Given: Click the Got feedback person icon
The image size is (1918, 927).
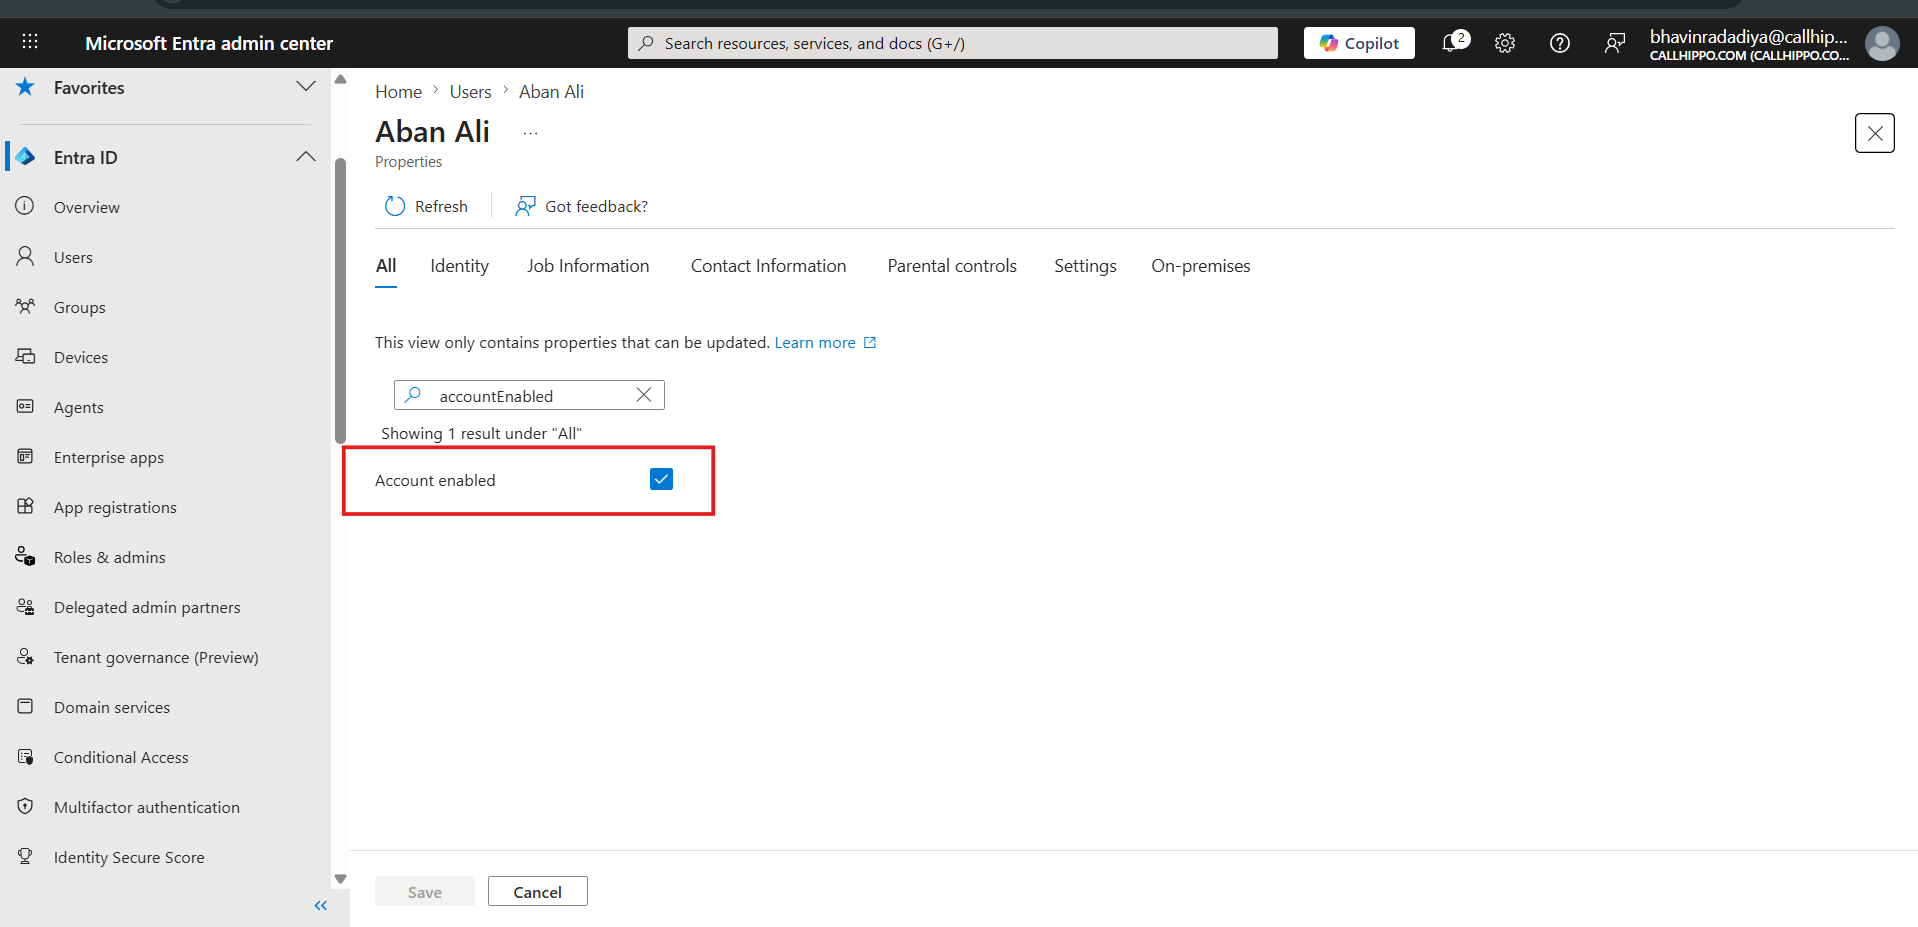Looking at the screenshot, I should pyautogui.click(x=525, y=206).
